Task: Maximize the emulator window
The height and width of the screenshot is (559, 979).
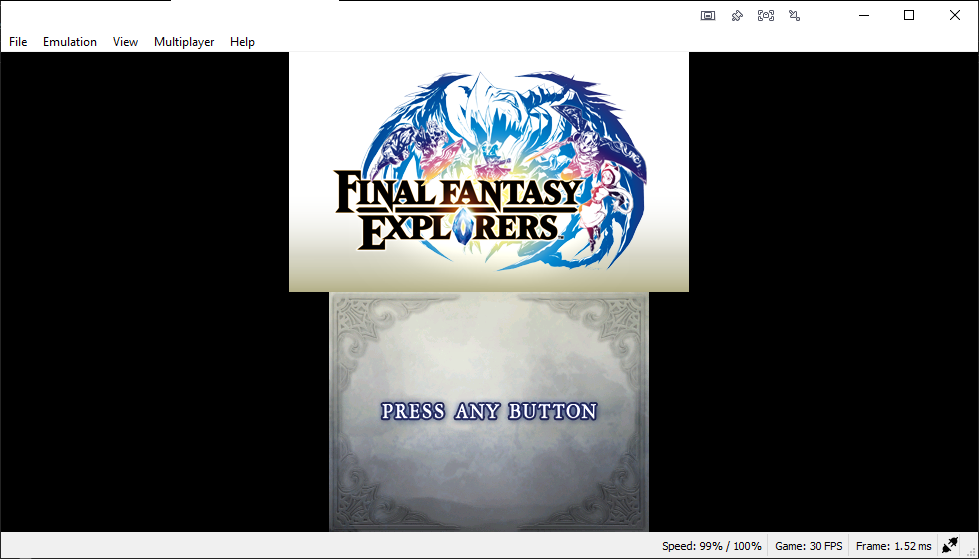Action: (x=909, y=16)
